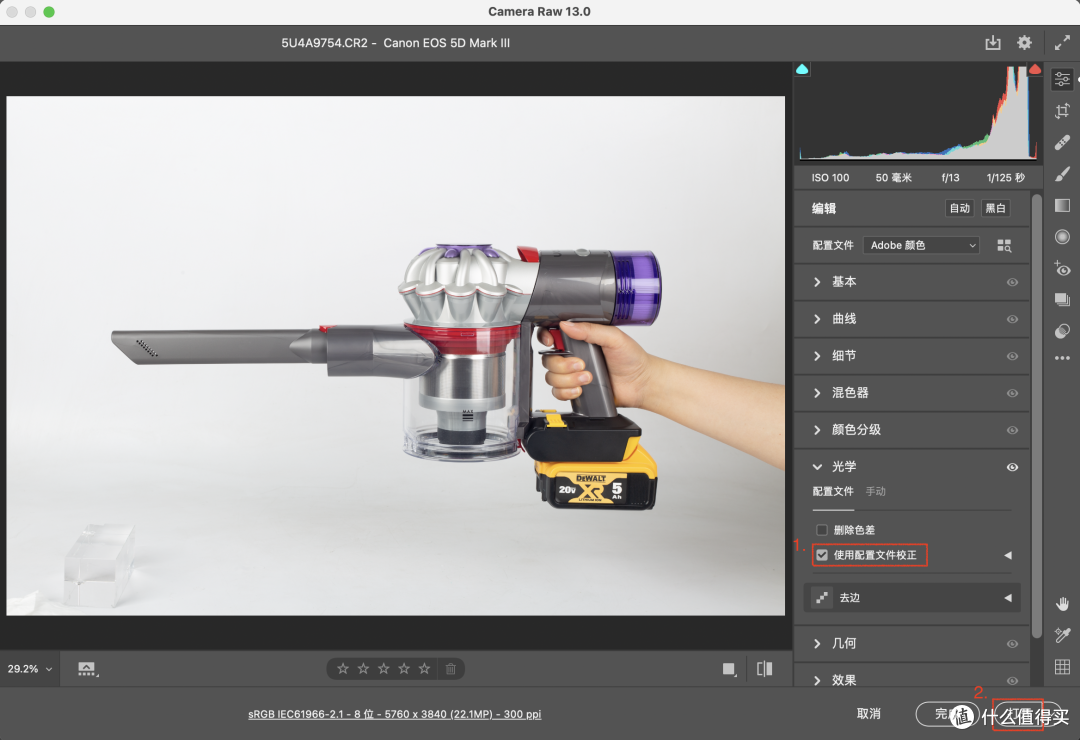
Task: Open the 29.2% zoom level dropdown
Action: [30, 668]
